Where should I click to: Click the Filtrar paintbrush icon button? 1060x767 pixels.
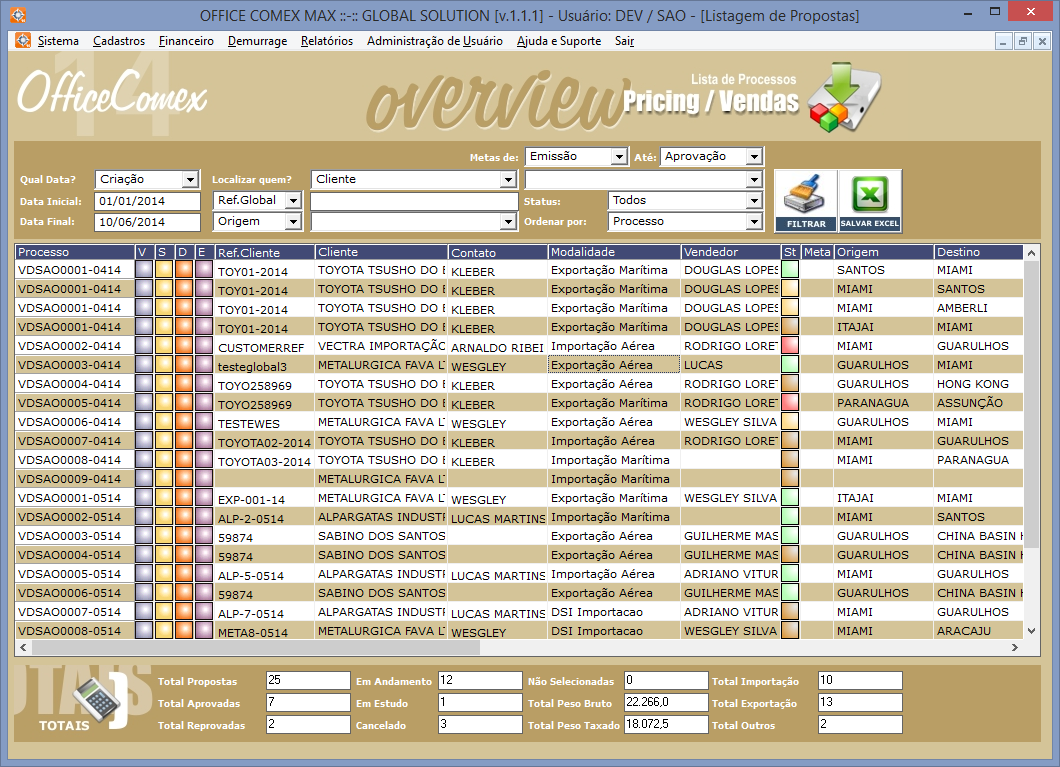pyautogui.click(x=806, y=200)
